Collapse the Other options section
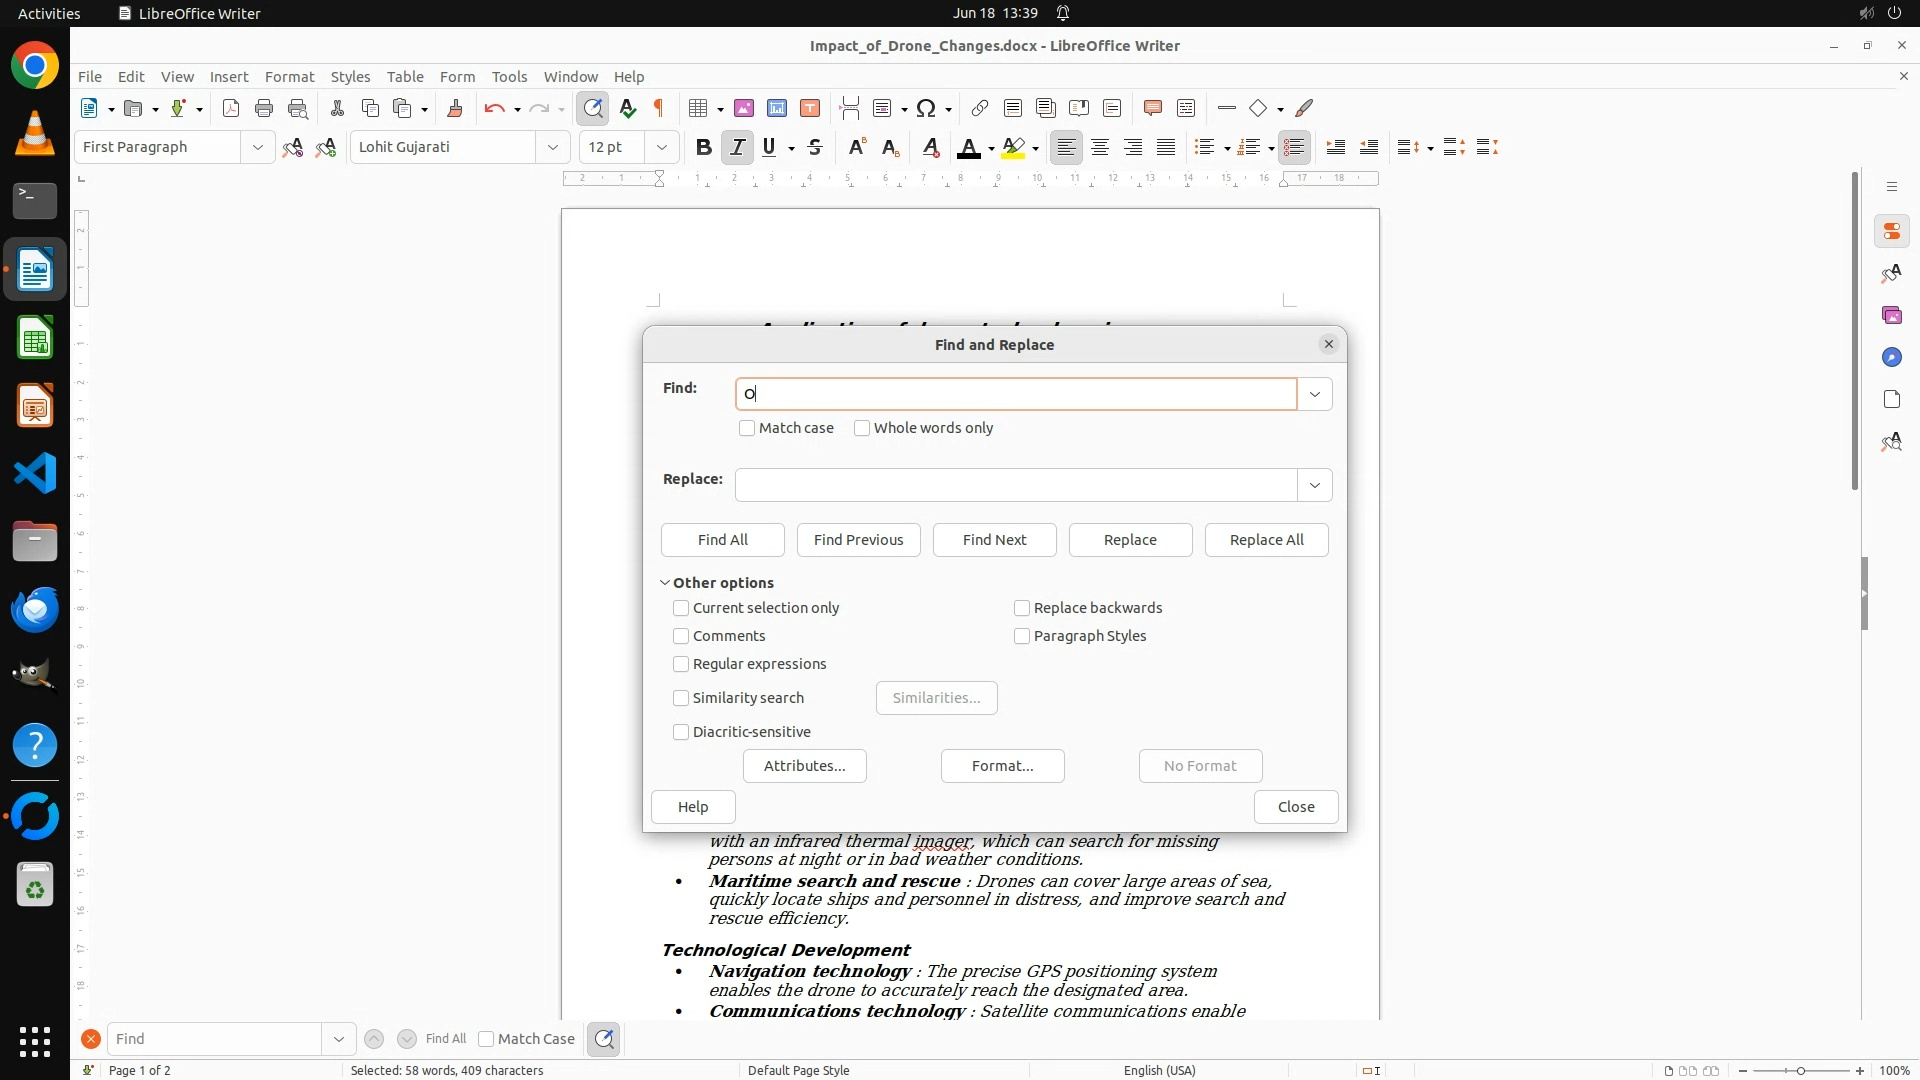The width and height of the screenshot is (1920, 1080). click(665, 583)
